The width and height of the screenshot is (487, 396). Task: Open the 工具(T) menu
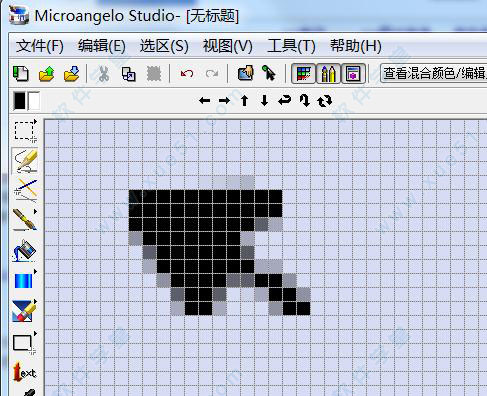coord(291,46)
